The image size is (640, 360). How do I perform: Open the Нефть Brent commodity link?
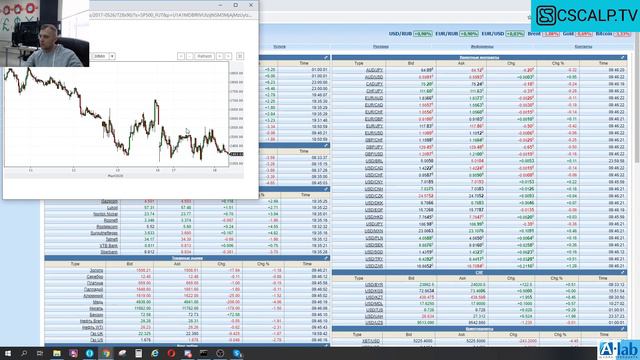click(x=92, y=321)
